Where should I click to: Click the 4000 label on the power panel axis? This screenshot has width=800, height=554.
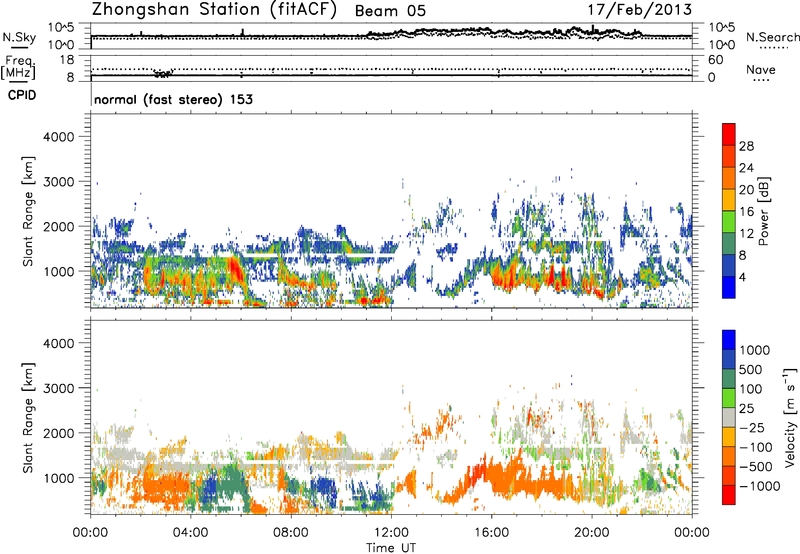point(58,137)
